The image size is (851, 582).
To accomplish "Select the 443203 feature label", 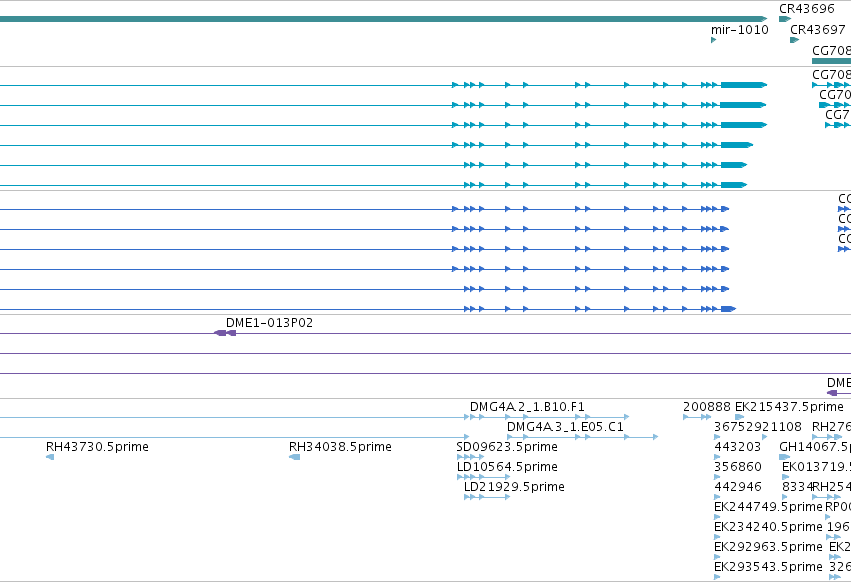I will (738, 447).
